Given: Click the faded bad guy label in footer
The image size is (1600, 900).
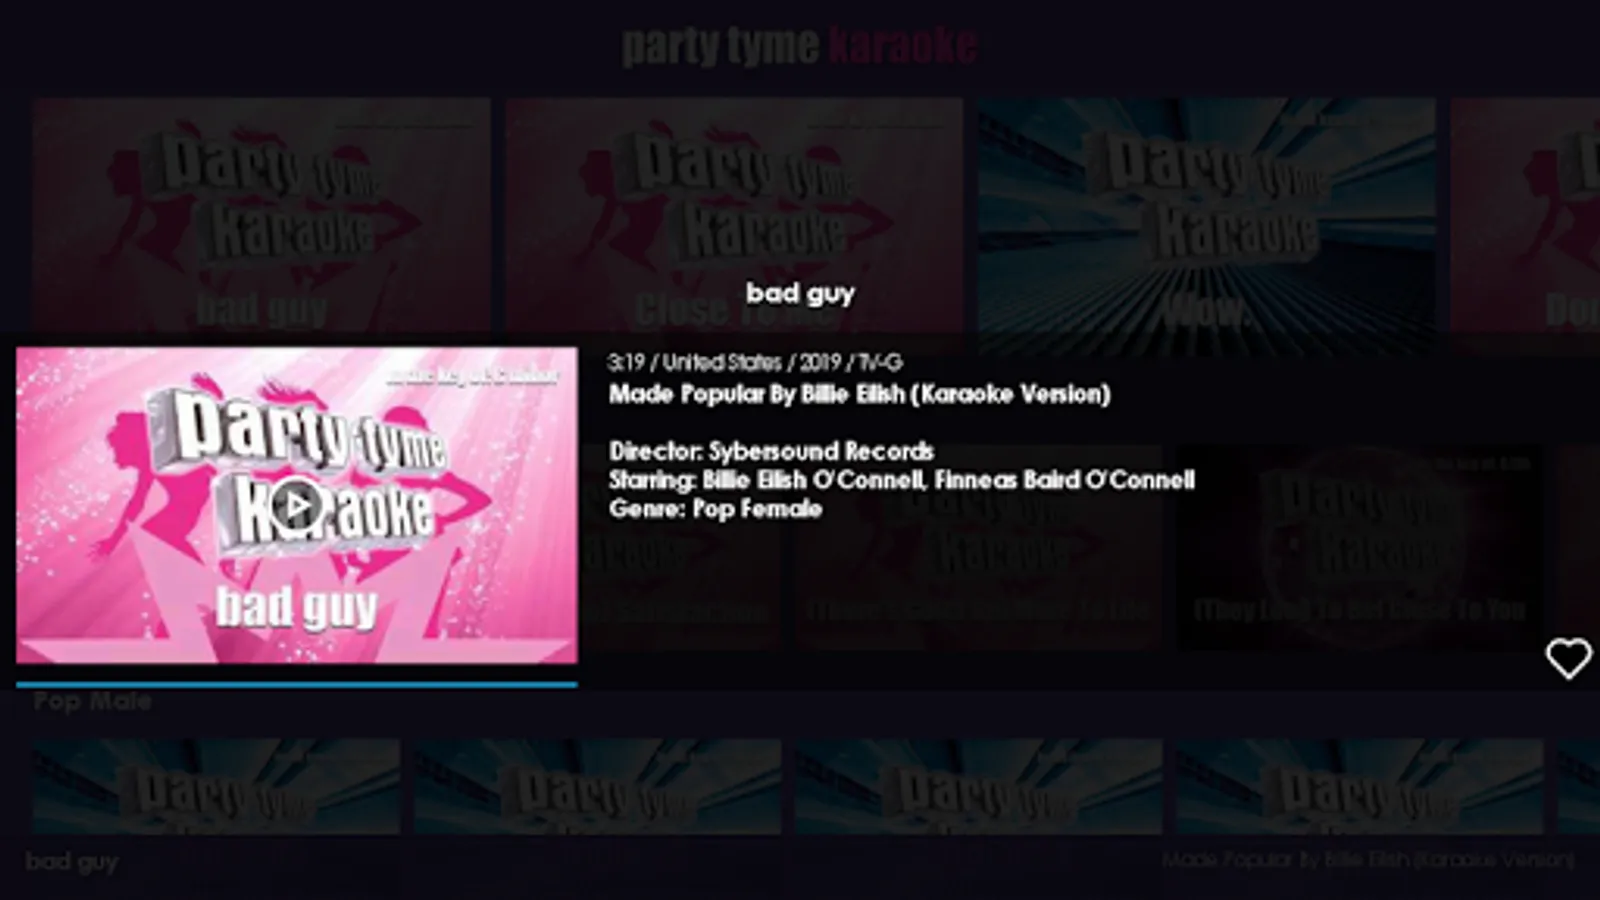Looking at the screenshot, I should click(x=72, y=862).
